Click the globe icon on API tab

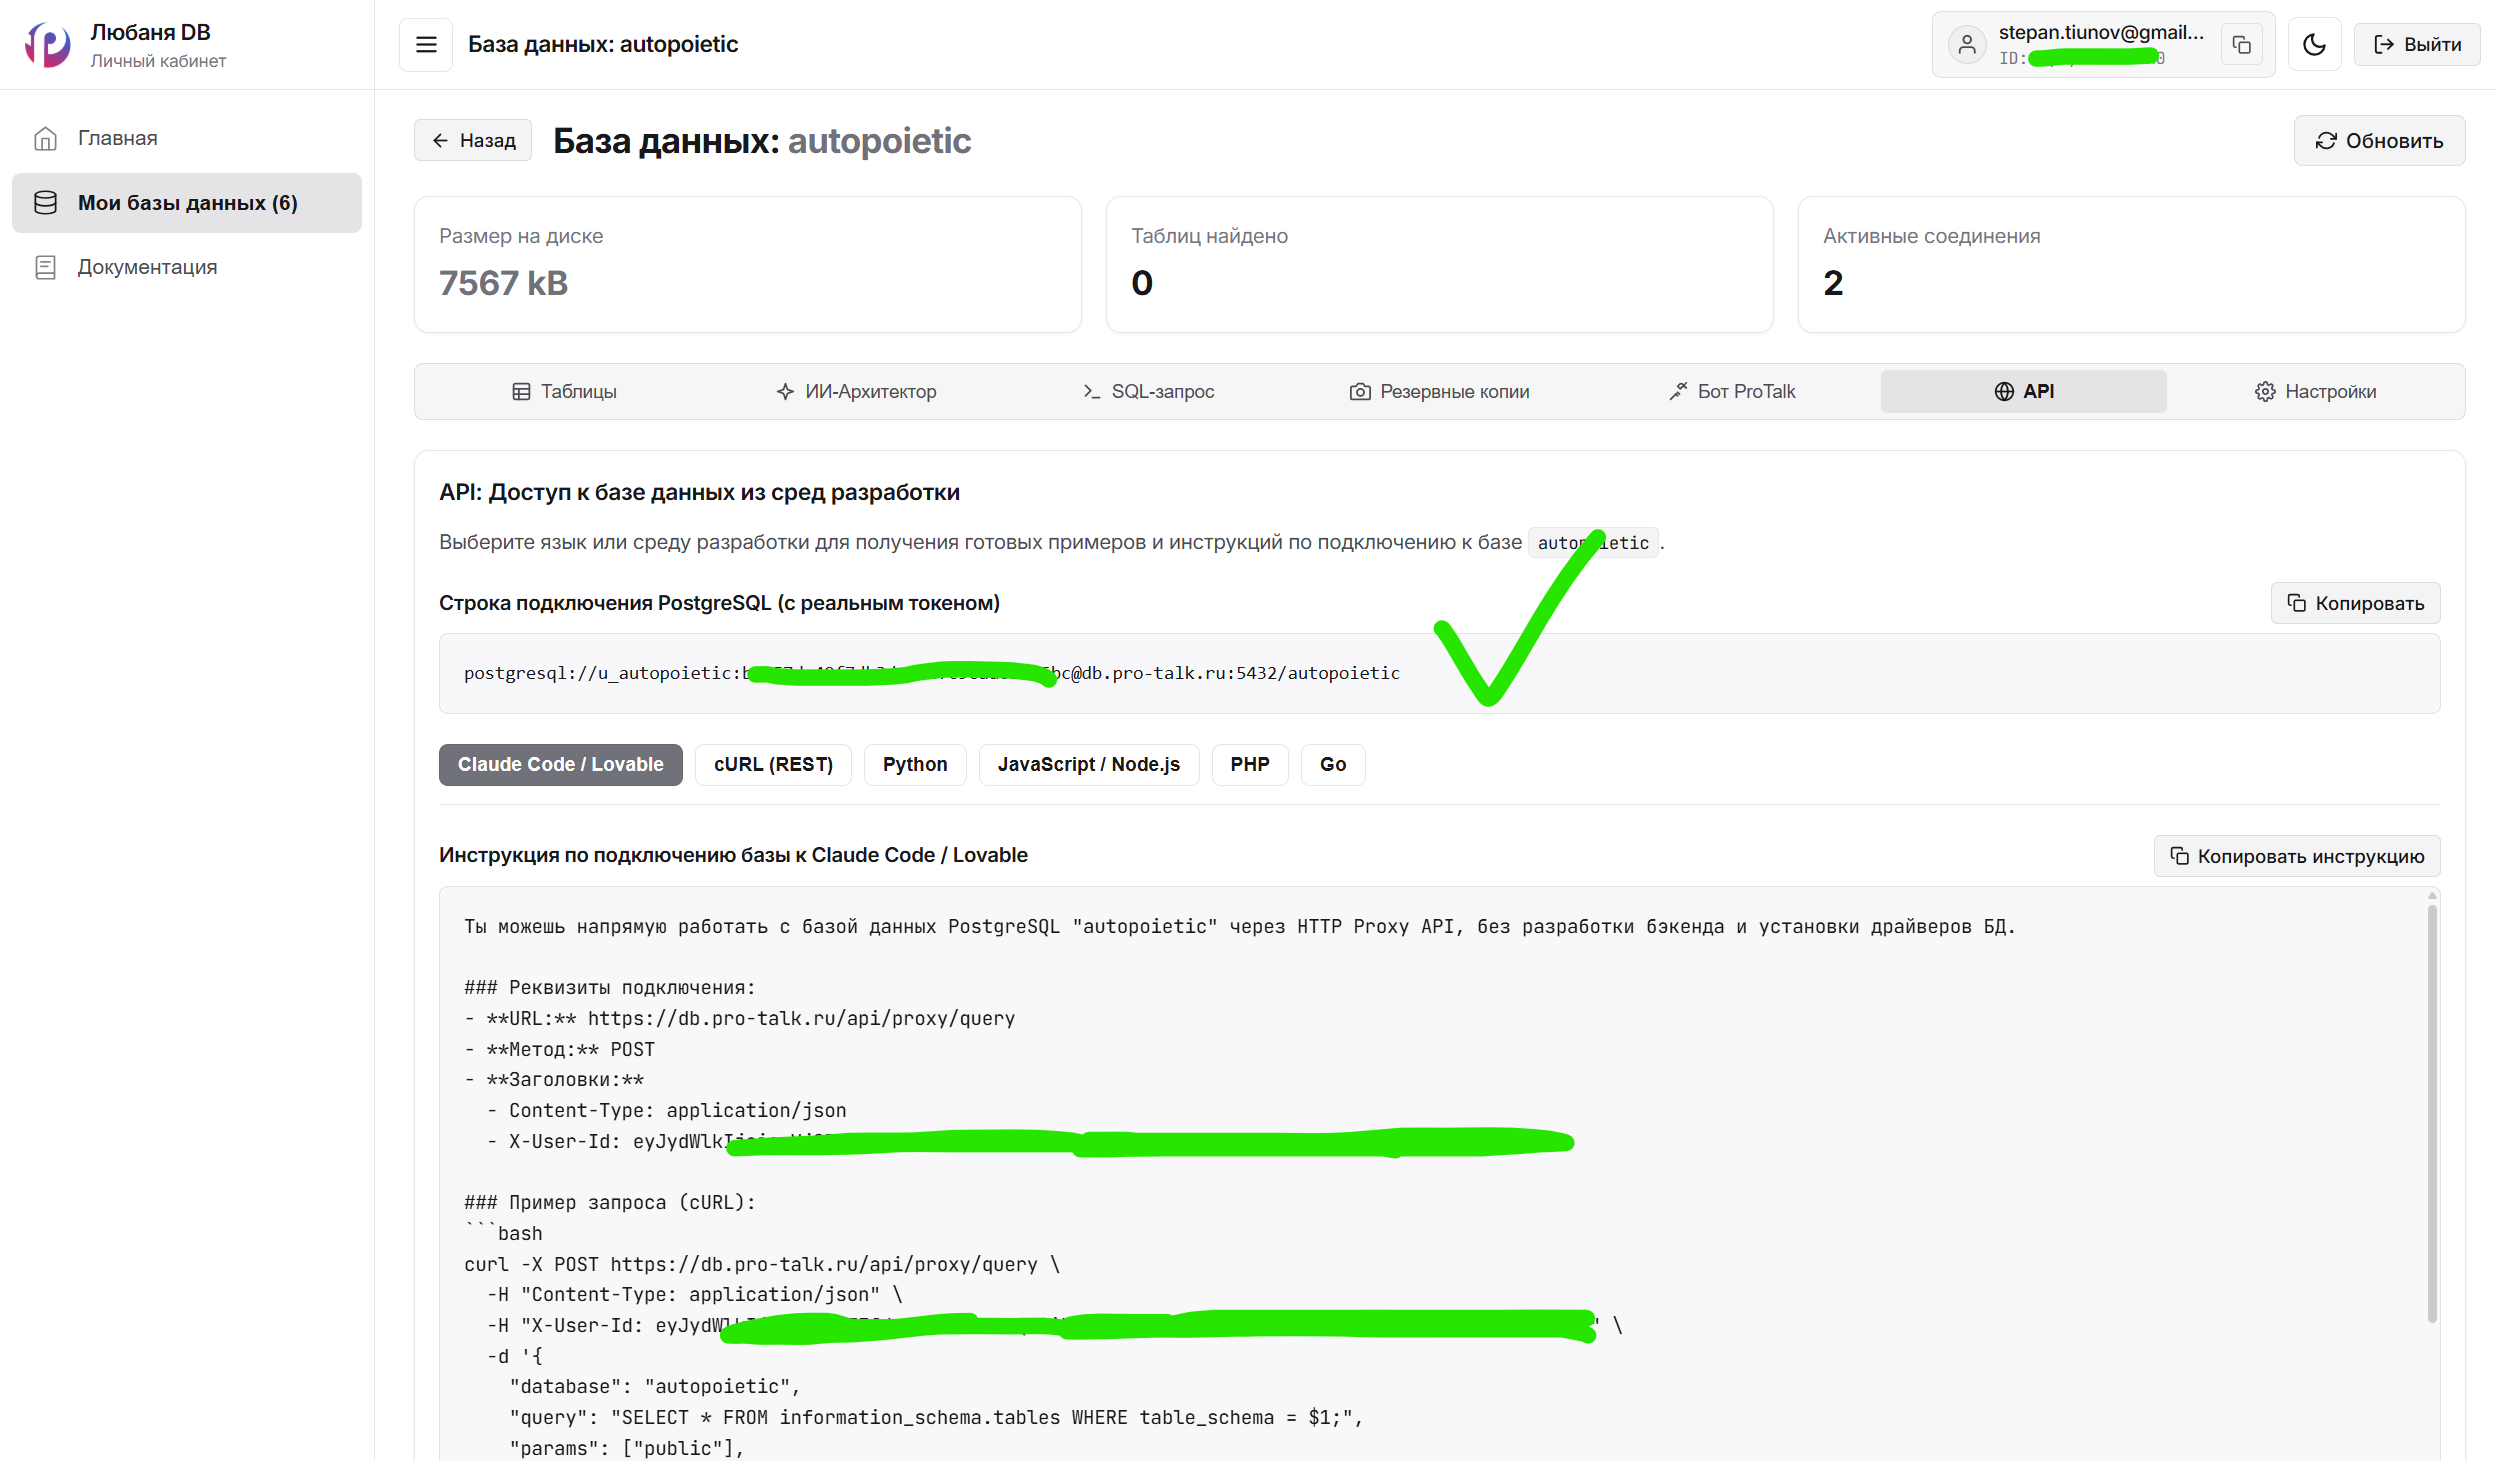tap(2004, 391)
